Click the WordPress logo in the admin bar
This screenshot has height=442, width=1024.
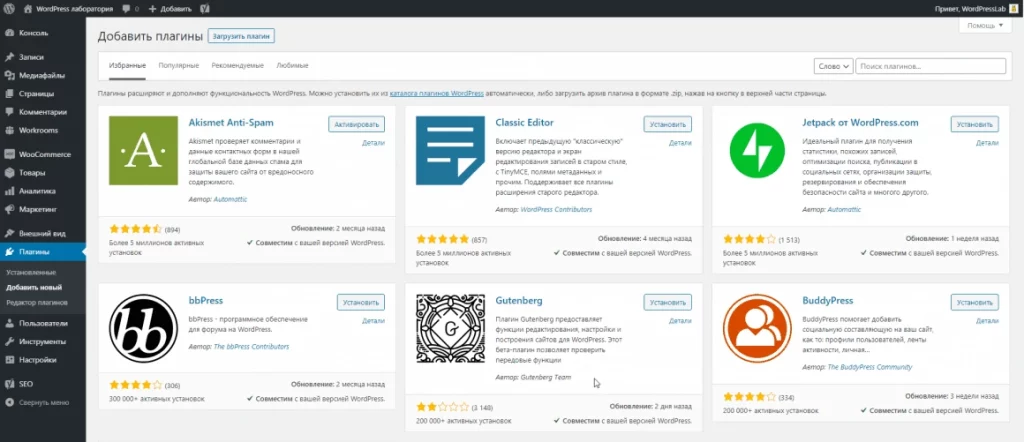click(10, 7)
